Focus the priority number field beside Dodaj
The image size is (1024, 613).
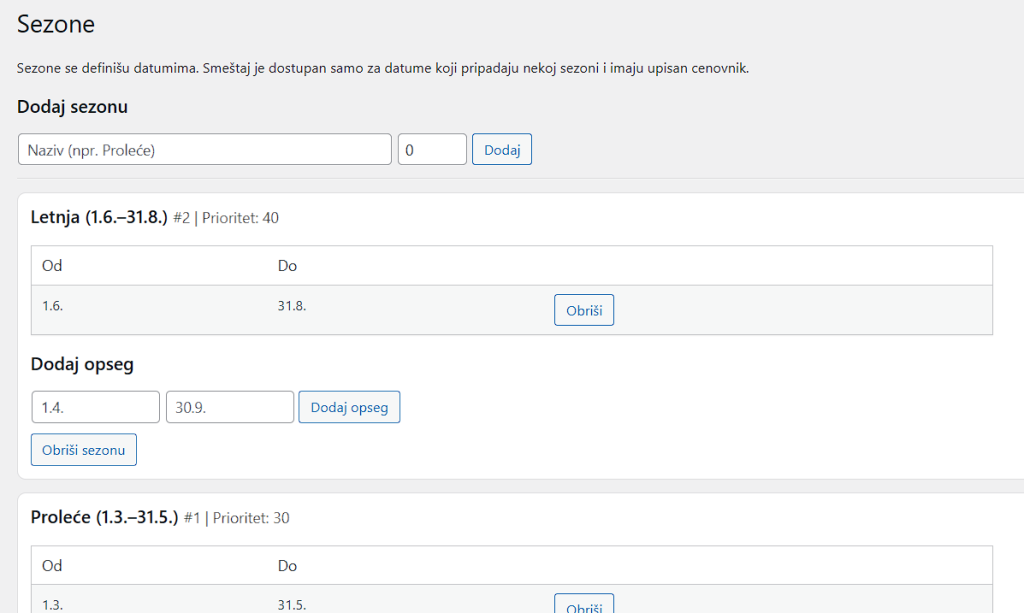(432, 150)
